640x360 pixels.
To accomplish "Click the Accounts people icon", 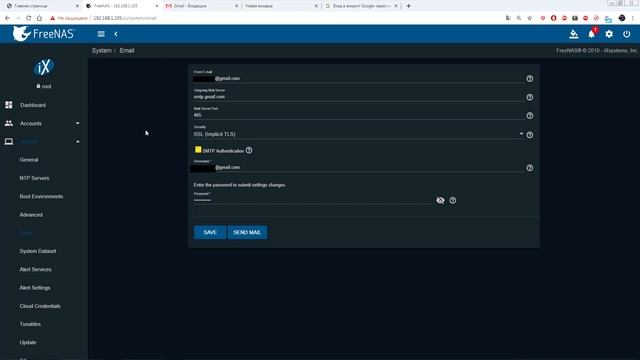I will (9, 123).
